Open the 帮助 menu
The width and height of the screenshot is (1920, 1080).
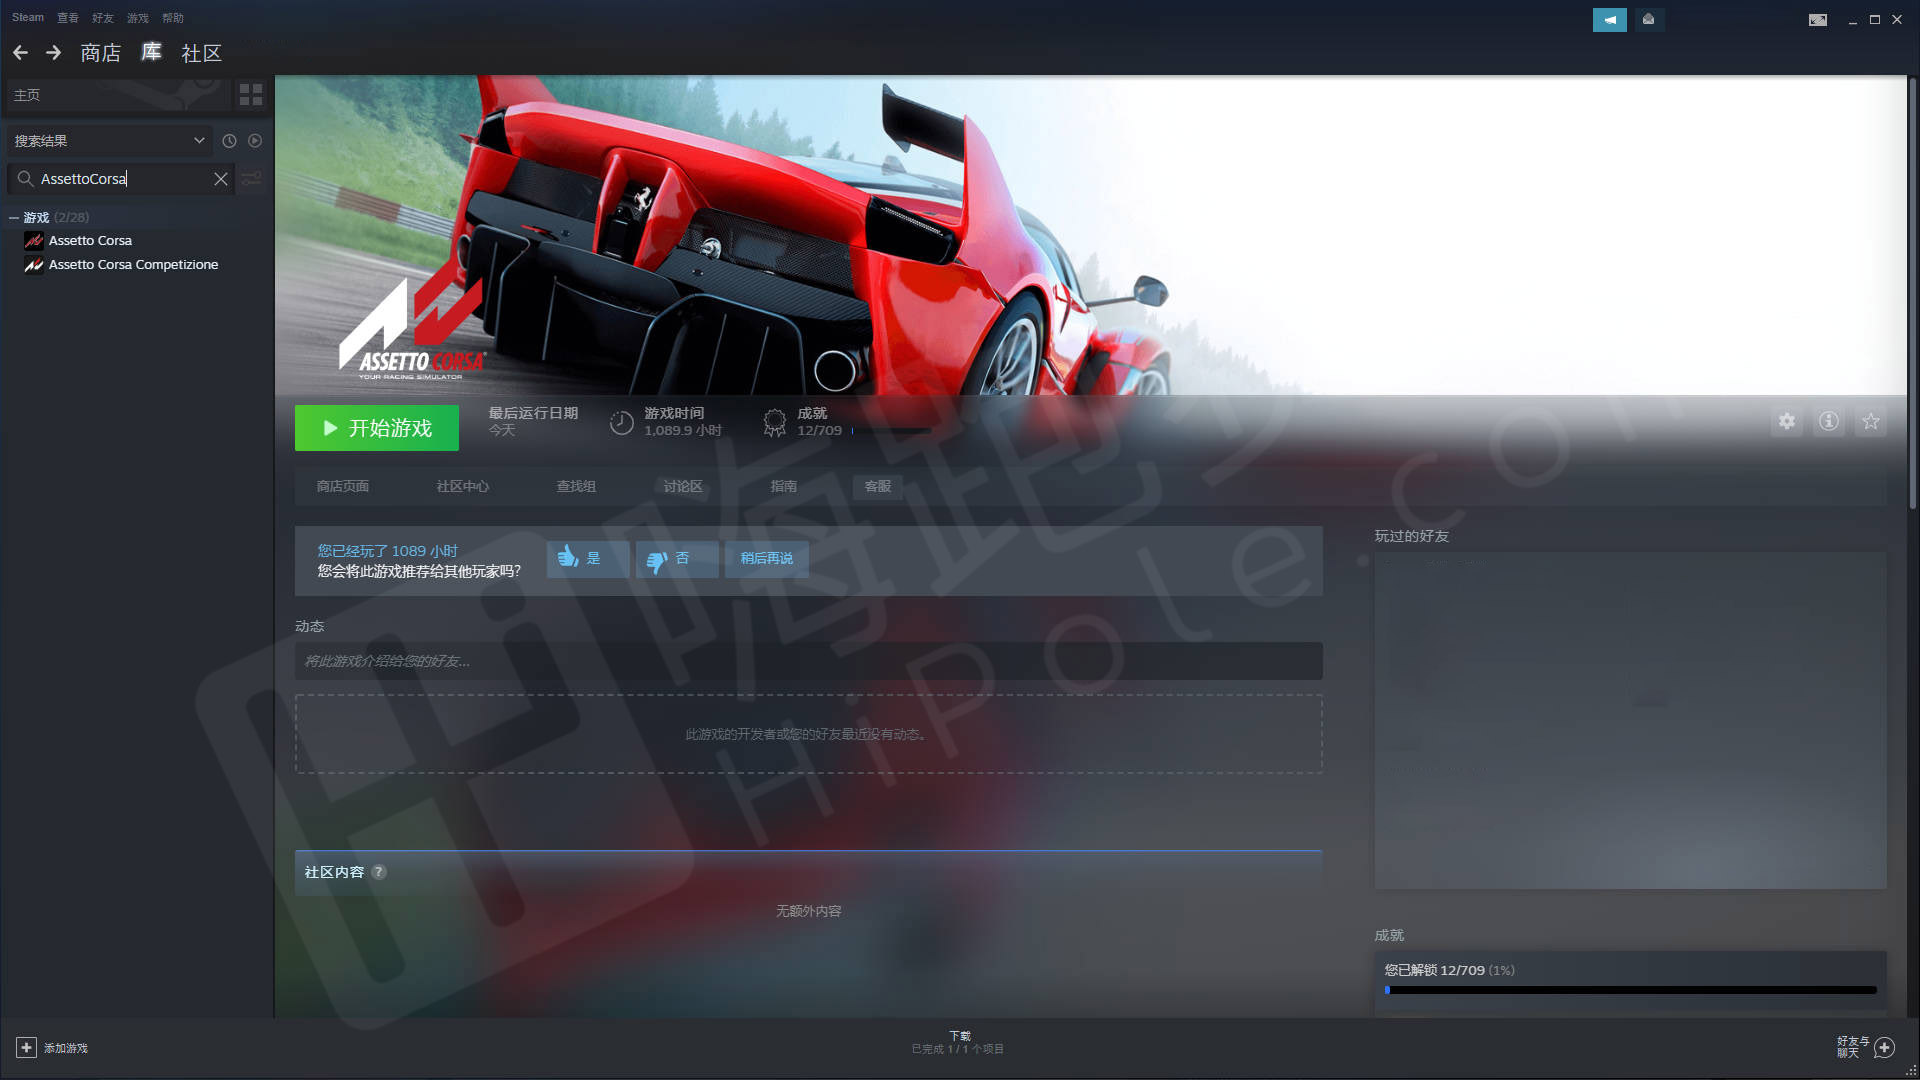tap(173, 18)
